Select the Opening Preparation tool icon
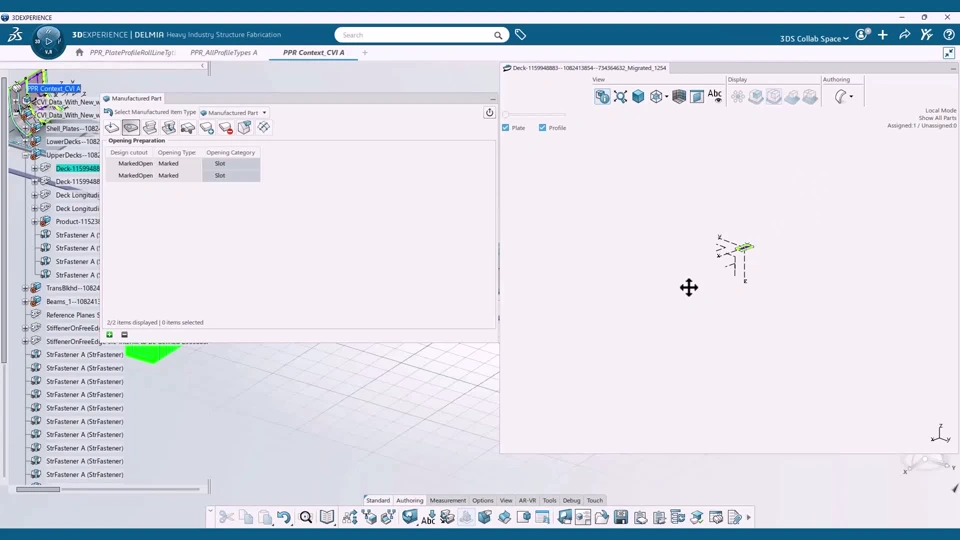This screenshot has height=540, width=960. [x=130, y=127]
